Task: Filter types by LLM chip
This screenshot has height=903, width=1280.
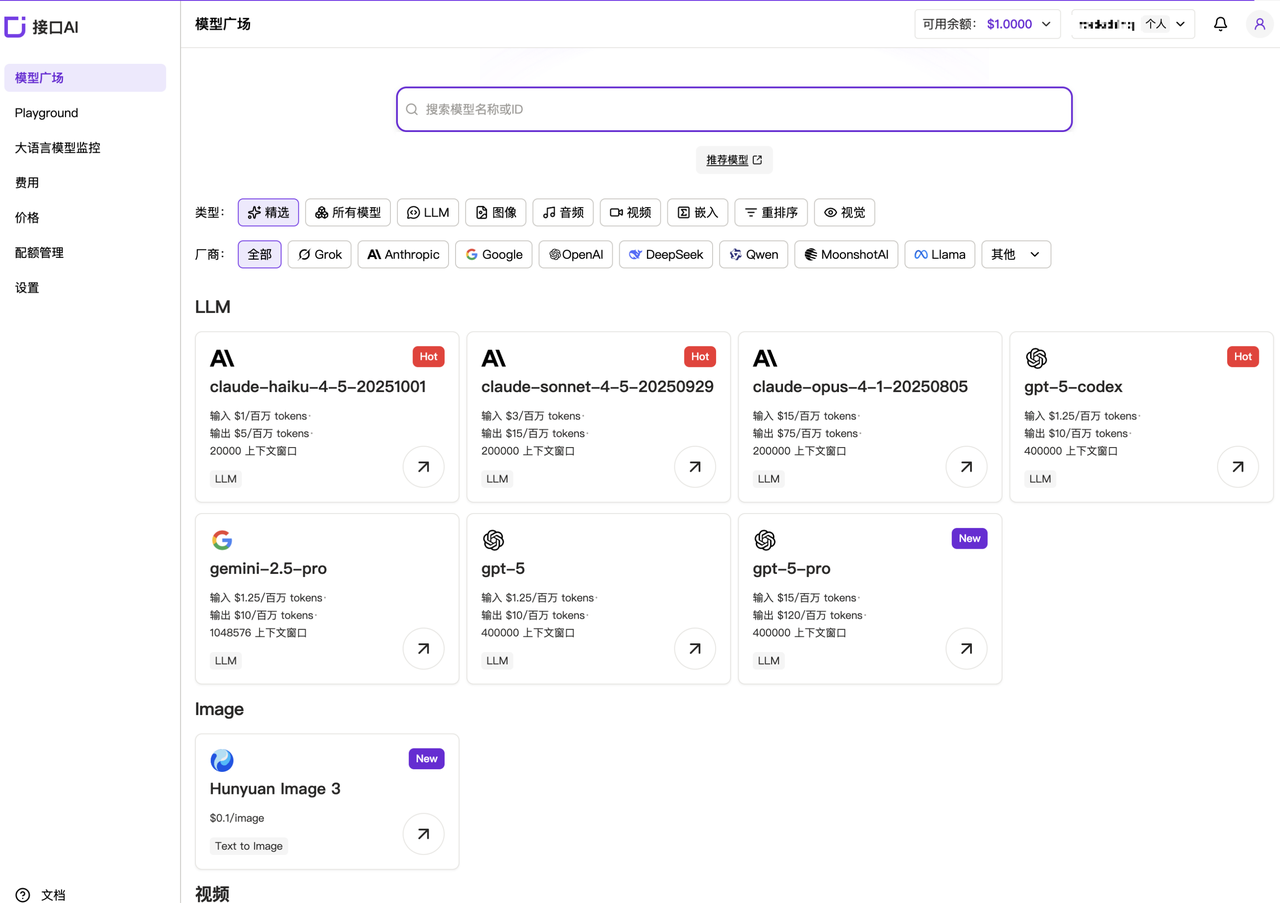Action: click(x=428, y=212)
